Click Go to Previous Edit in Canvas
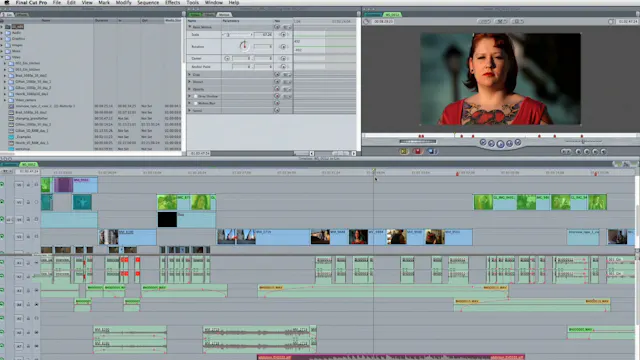The width and height of the screenshot is (640, 360). pyautogui.click(x=483, y=142)
